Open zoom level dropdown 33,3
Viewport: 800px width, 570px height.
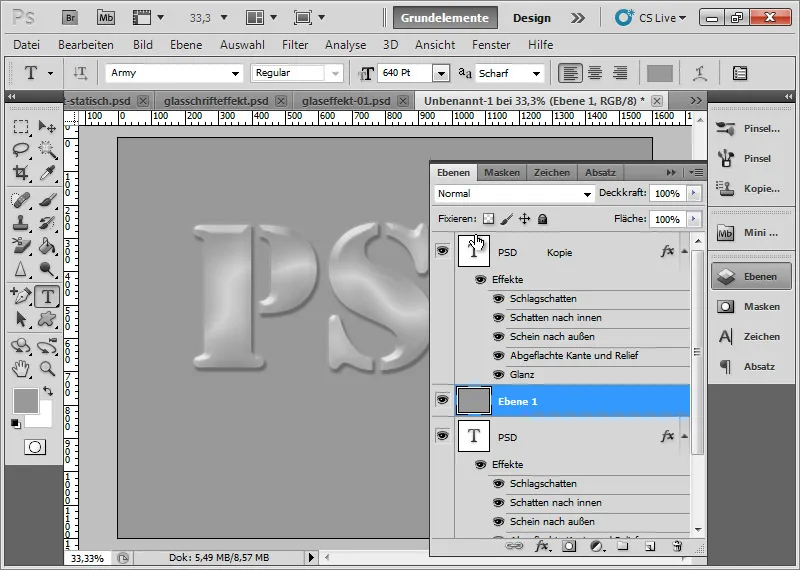[x=223, y=18]
